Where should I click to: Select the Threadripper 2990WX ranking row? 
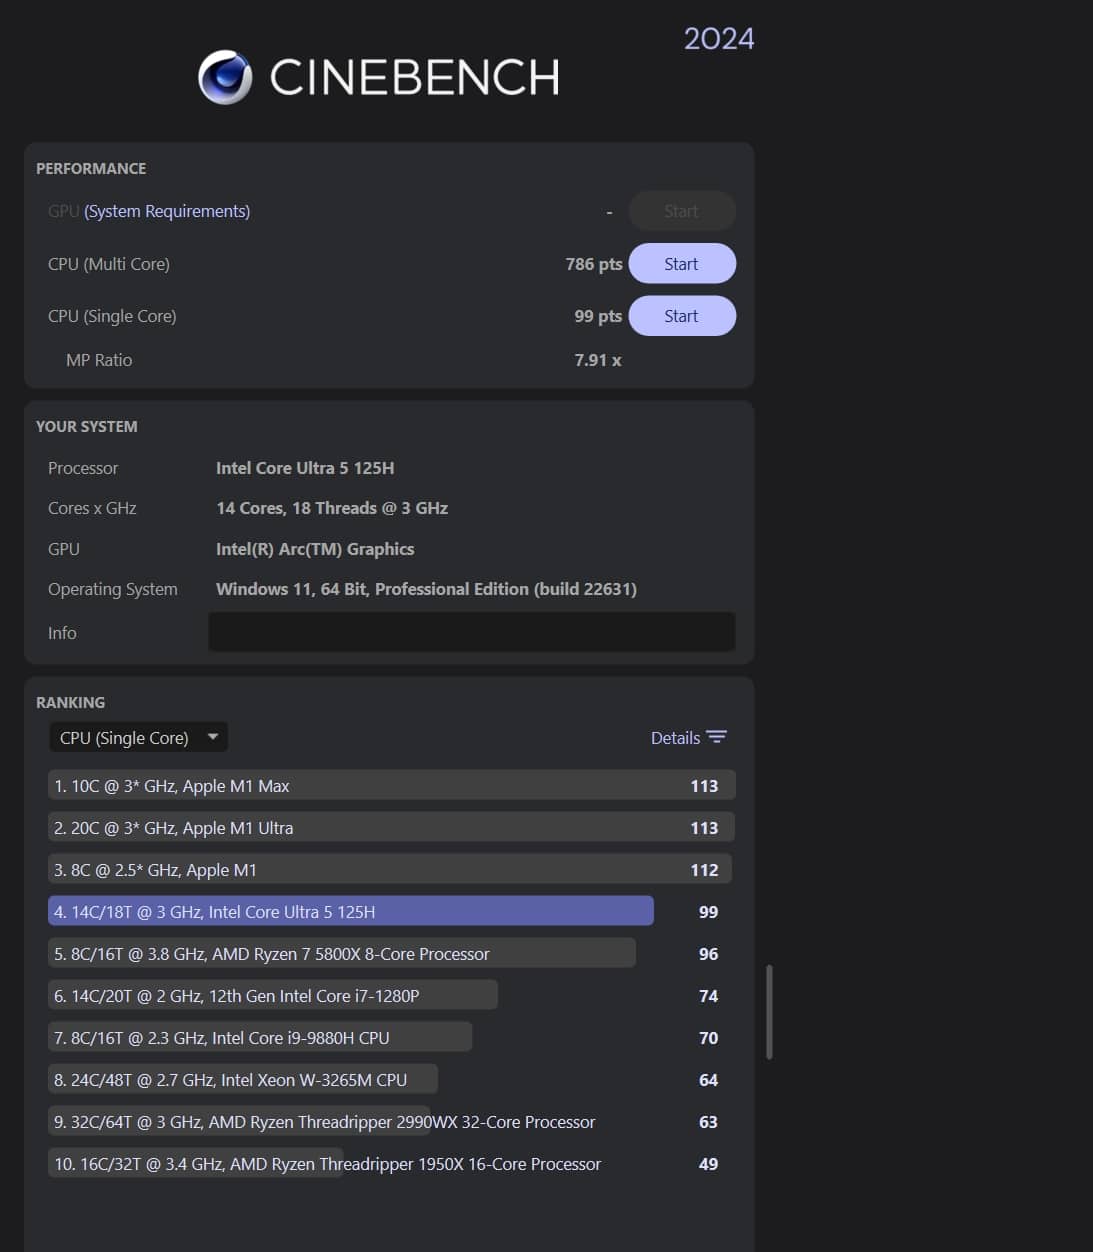click(x=324, y=1122)
